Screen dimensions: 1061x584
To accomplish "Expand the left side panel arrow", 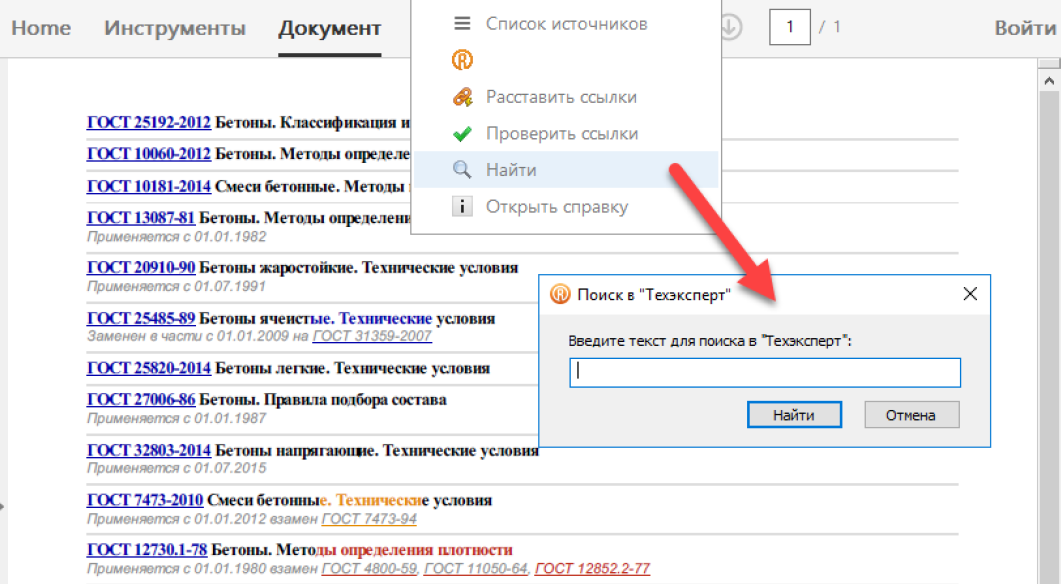I will tap(3, 506).
